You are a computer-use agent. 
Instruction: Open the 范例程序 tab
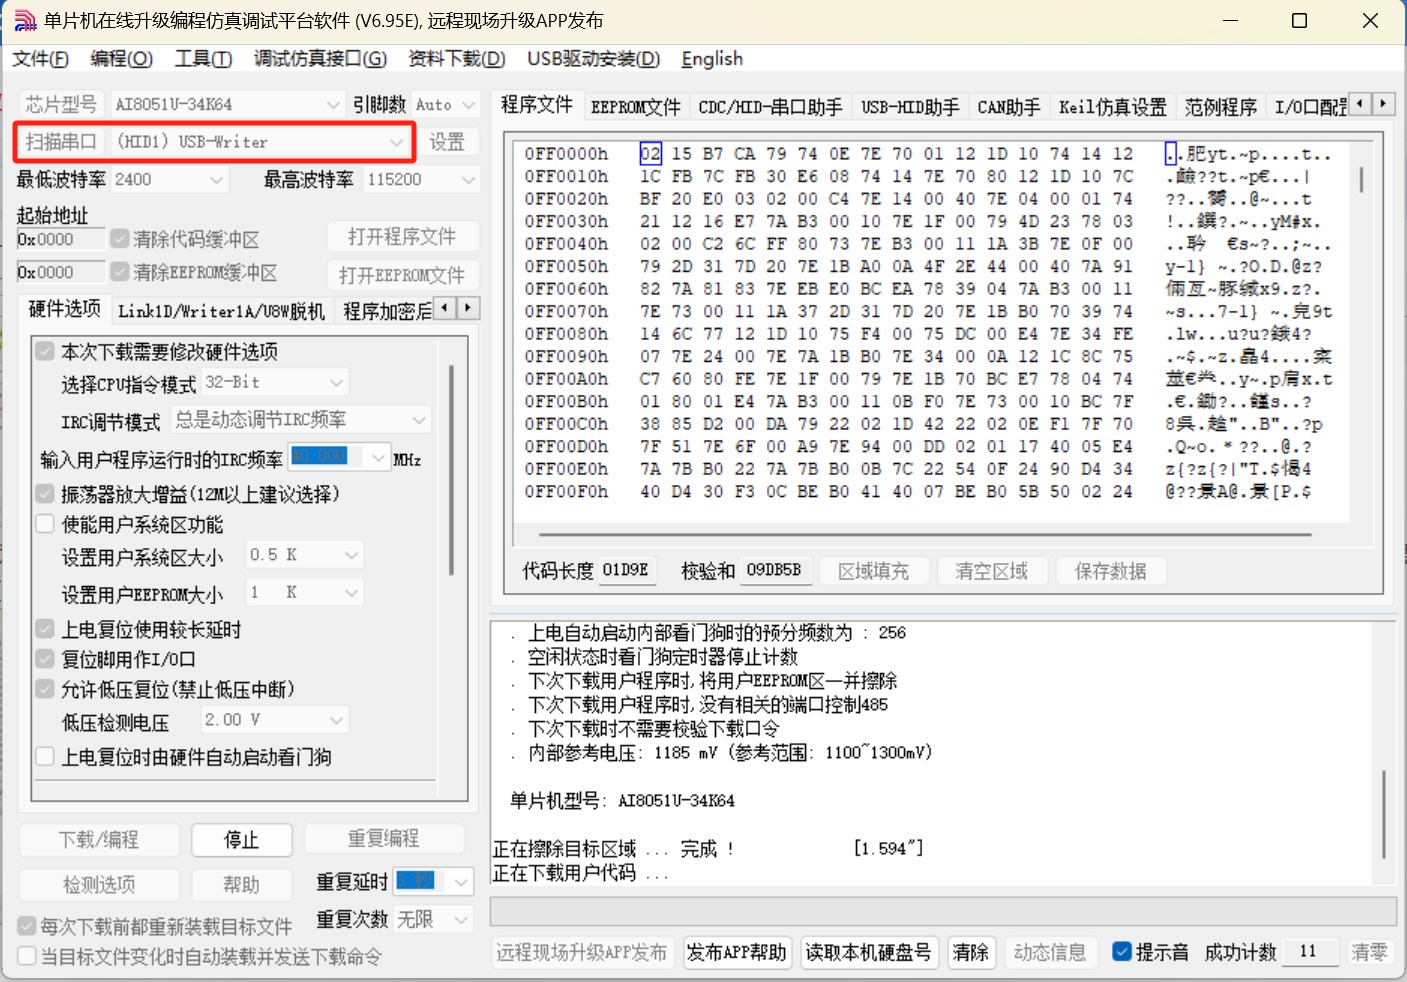pyautogui.click(x=1221, y=106)
